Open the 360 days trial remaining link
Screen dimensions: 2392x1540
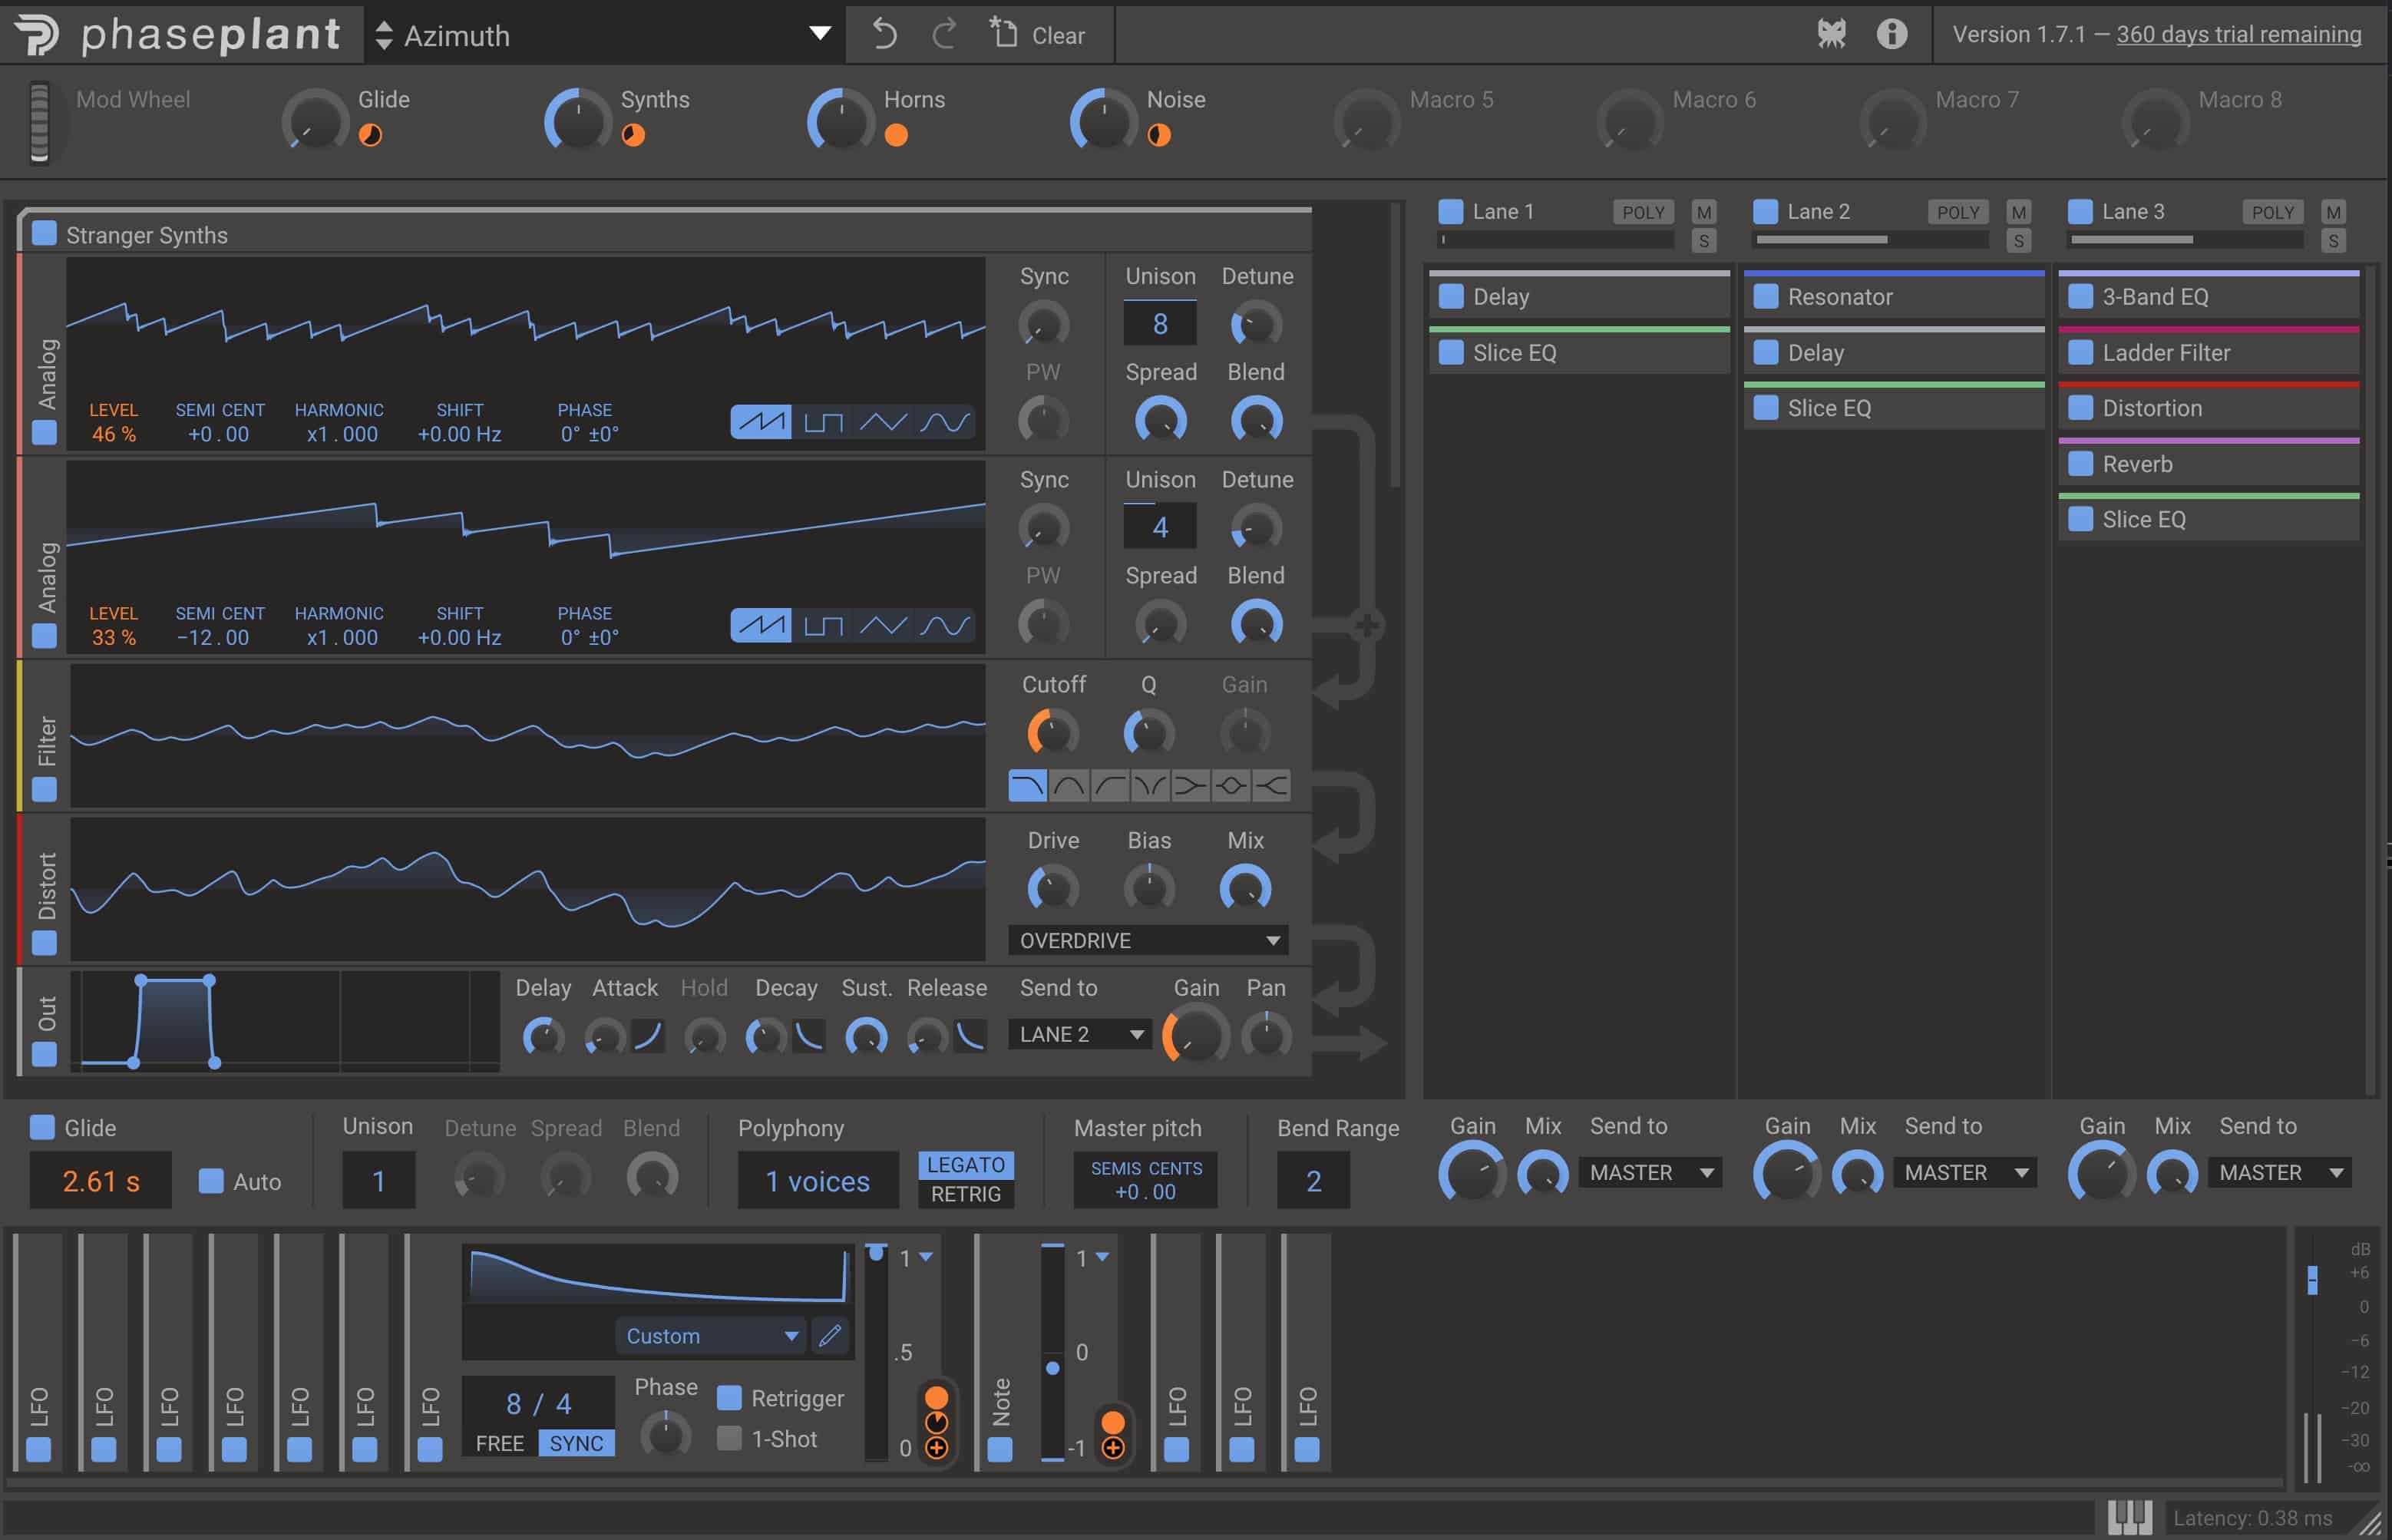2238,34
